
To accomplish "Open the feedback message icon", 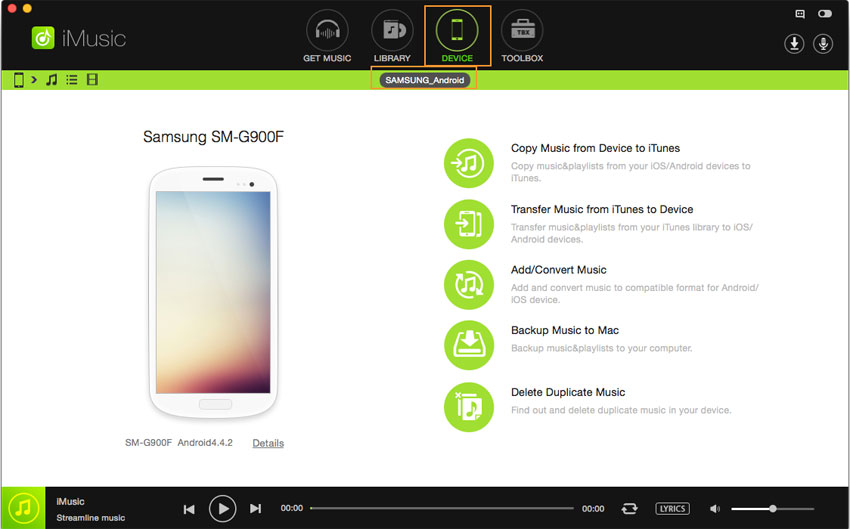I will click(799, 14).
